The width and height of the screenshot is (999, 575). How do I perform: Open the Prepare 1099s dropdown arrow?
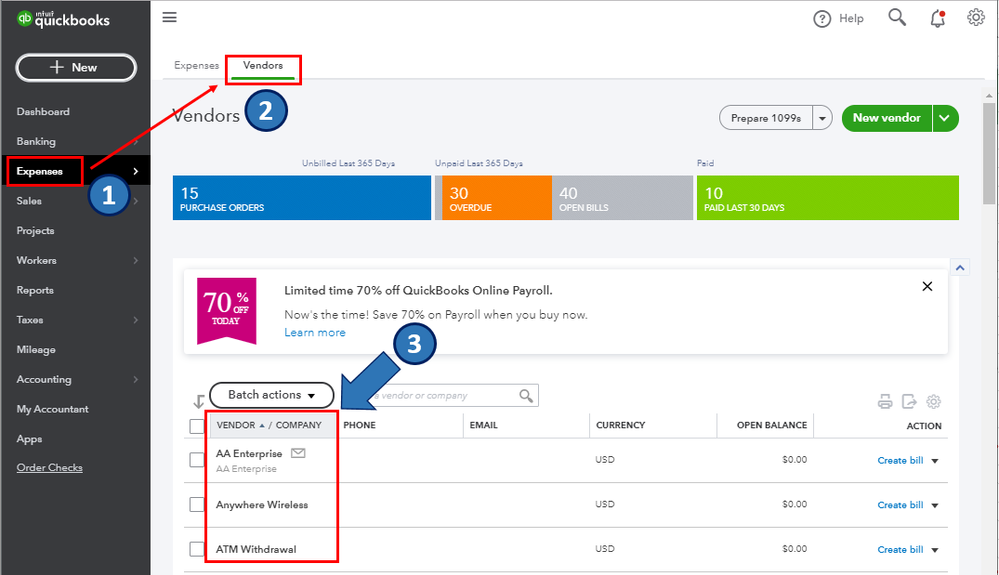pyautogui.click(x=823, y=118)
